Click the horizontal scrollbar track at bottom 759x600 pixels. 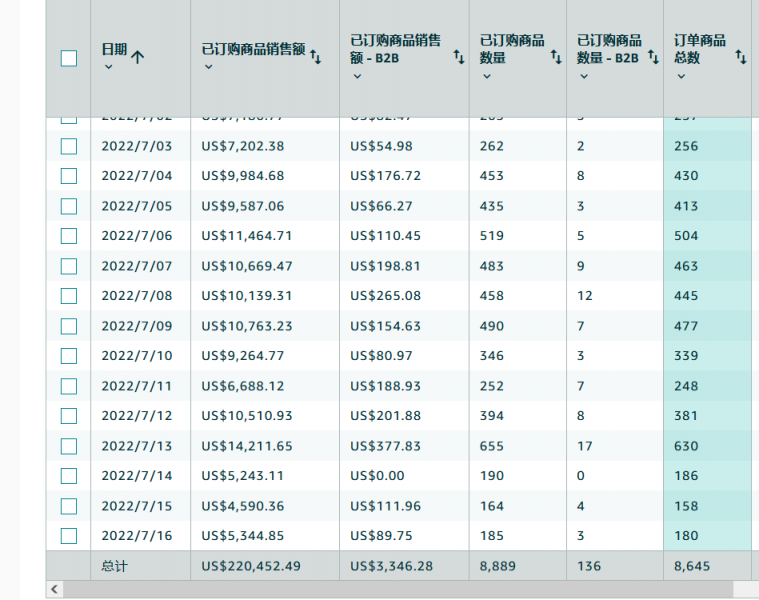click(400, 590)
